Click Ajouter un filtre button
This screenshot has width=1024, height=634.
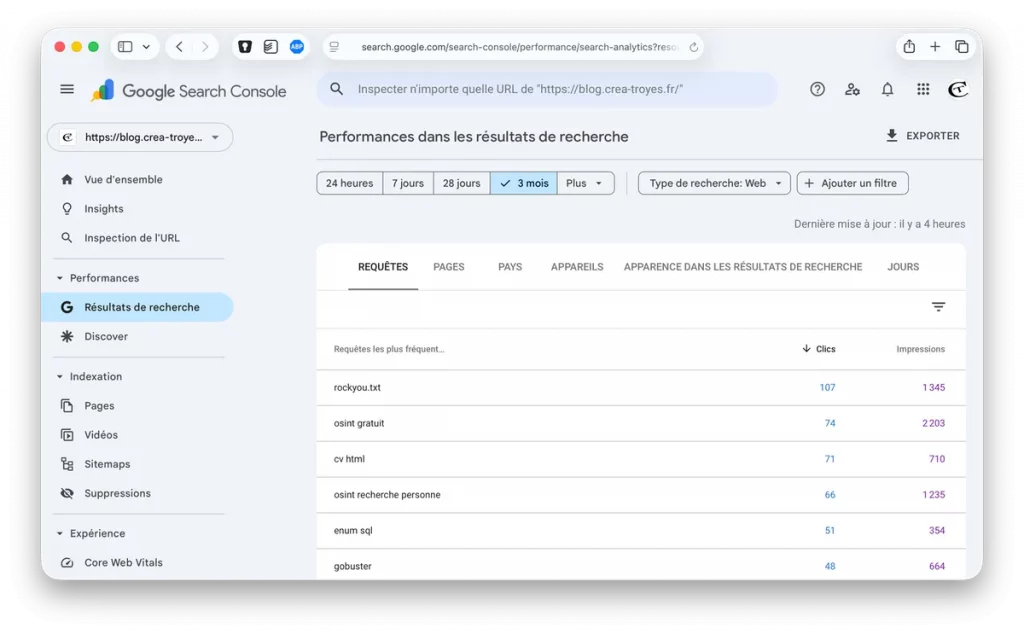[852, 183]
